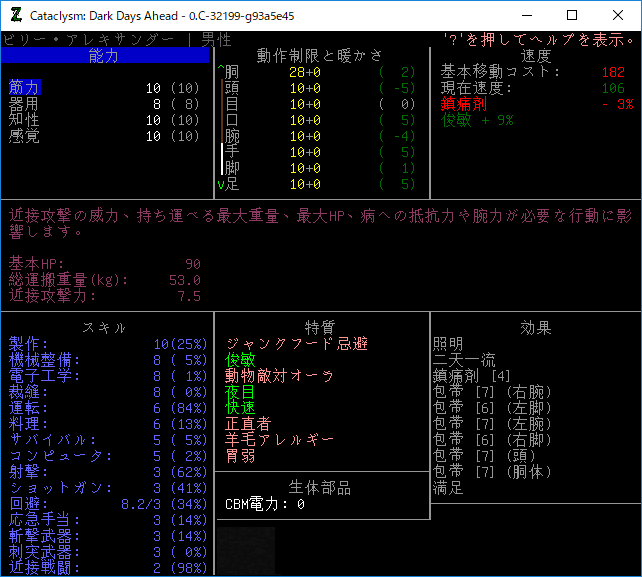This screenshot has height=577, width=642.
Task: Open the スキル panel header
Action: coord(104,328)
